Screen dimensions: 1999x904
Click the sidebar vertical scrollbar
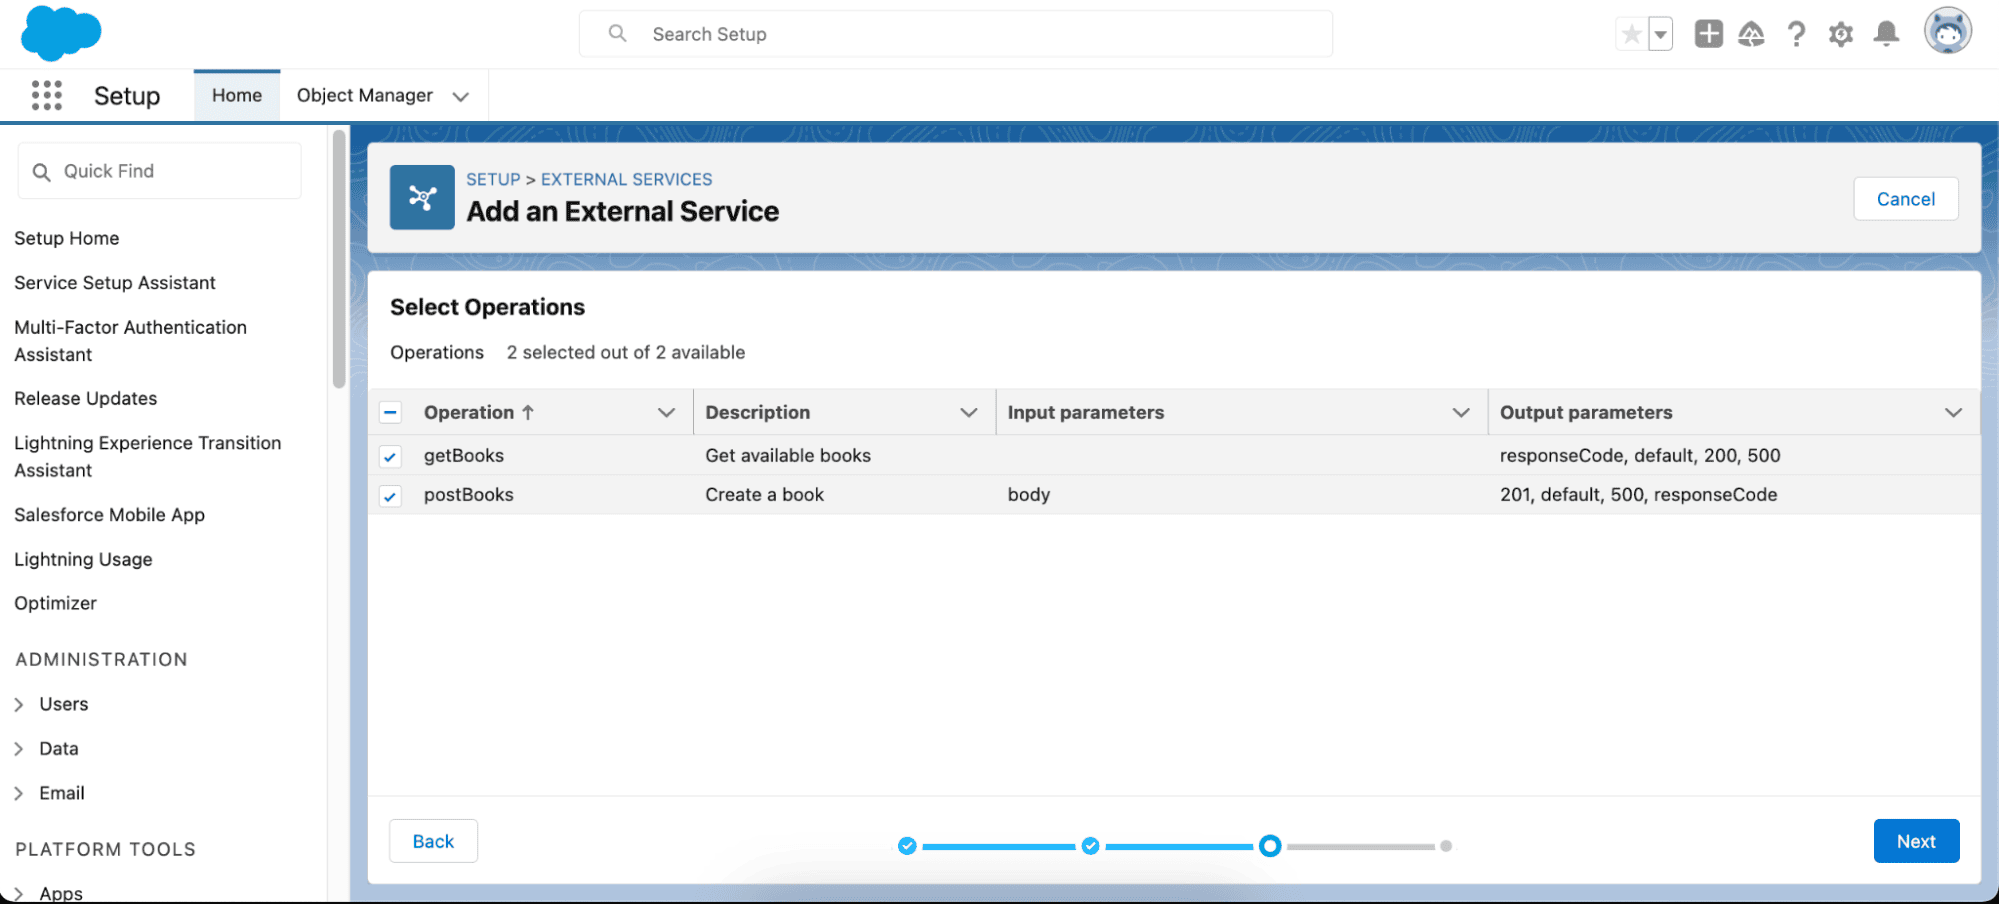tap(339, 258)
